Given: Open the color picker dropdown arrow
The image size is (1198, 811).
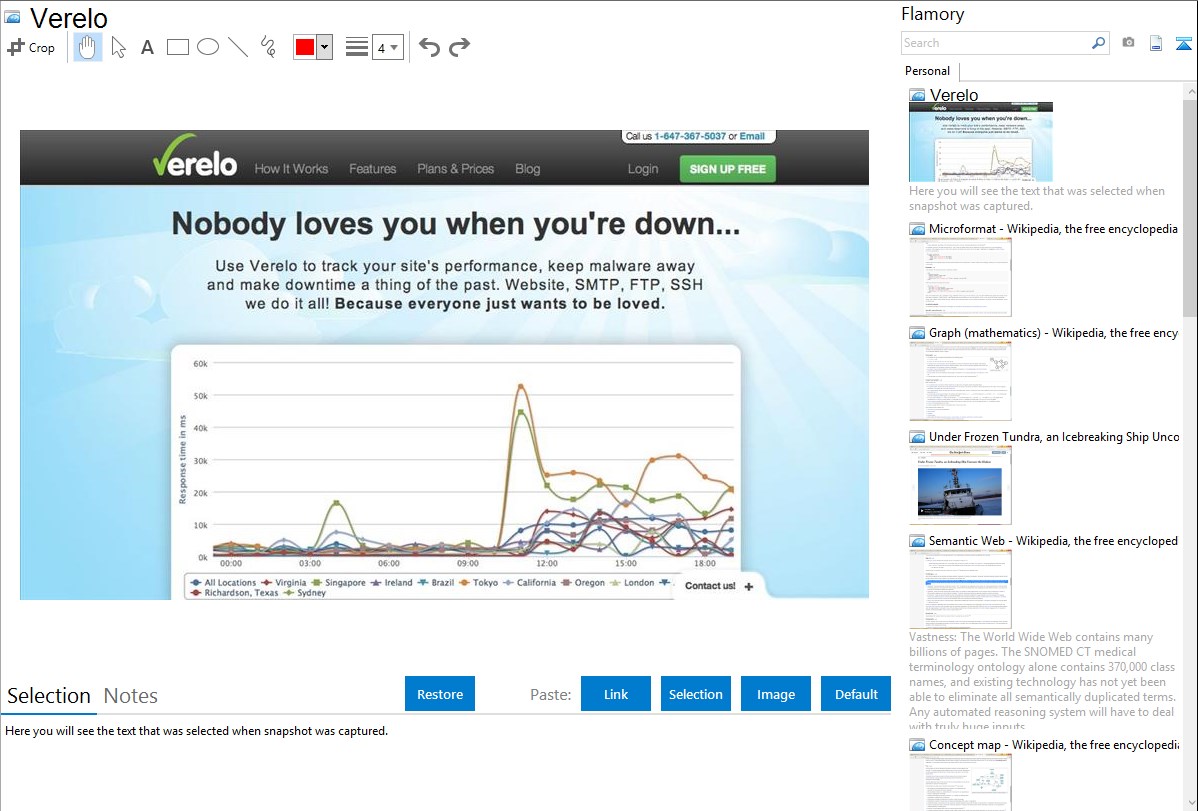Looking at the screenshot, I should (x=325, y=47).
